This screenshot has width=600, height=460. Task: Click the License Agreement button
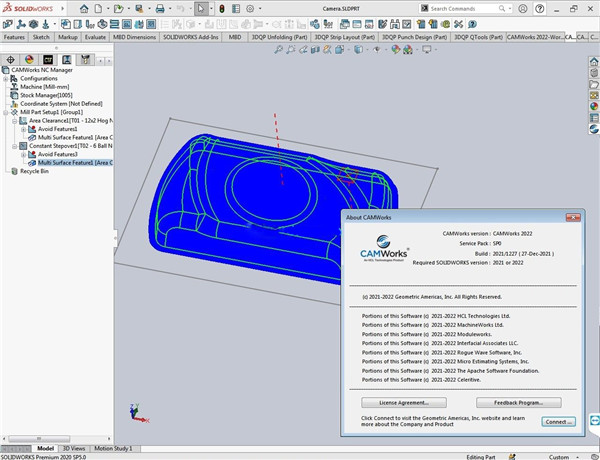[x=403, y=402]
